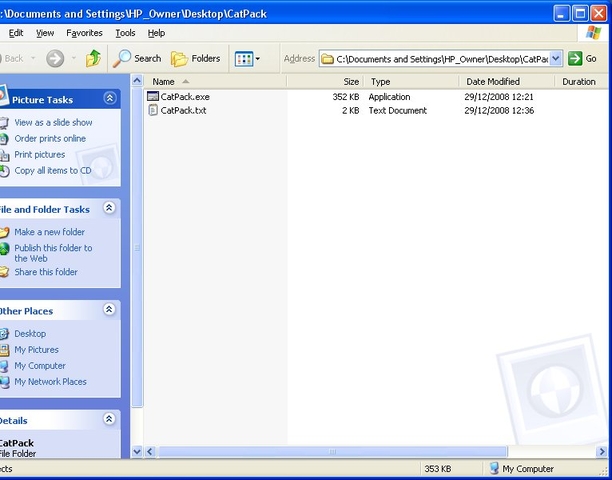Open the Help menu
This screenshot has width=612, height=480.
pos(156,33)
